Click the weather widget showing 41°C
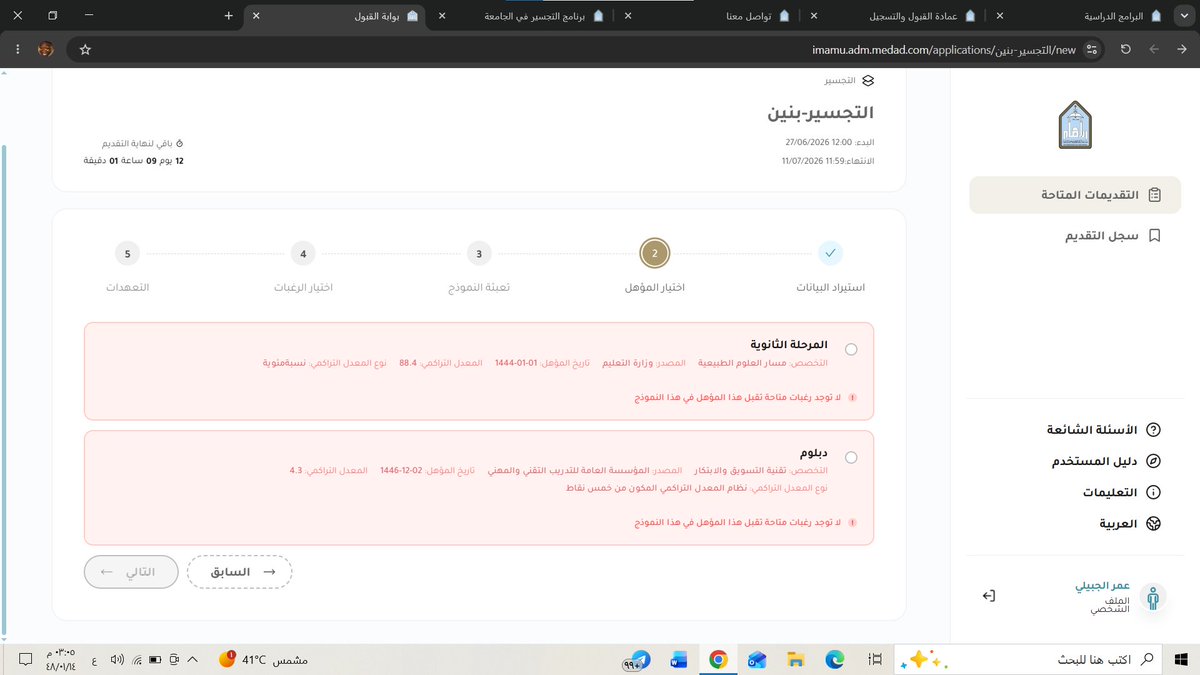Image resolution: width=1200 pixels, height=675 pixels. tap(264, 660)
